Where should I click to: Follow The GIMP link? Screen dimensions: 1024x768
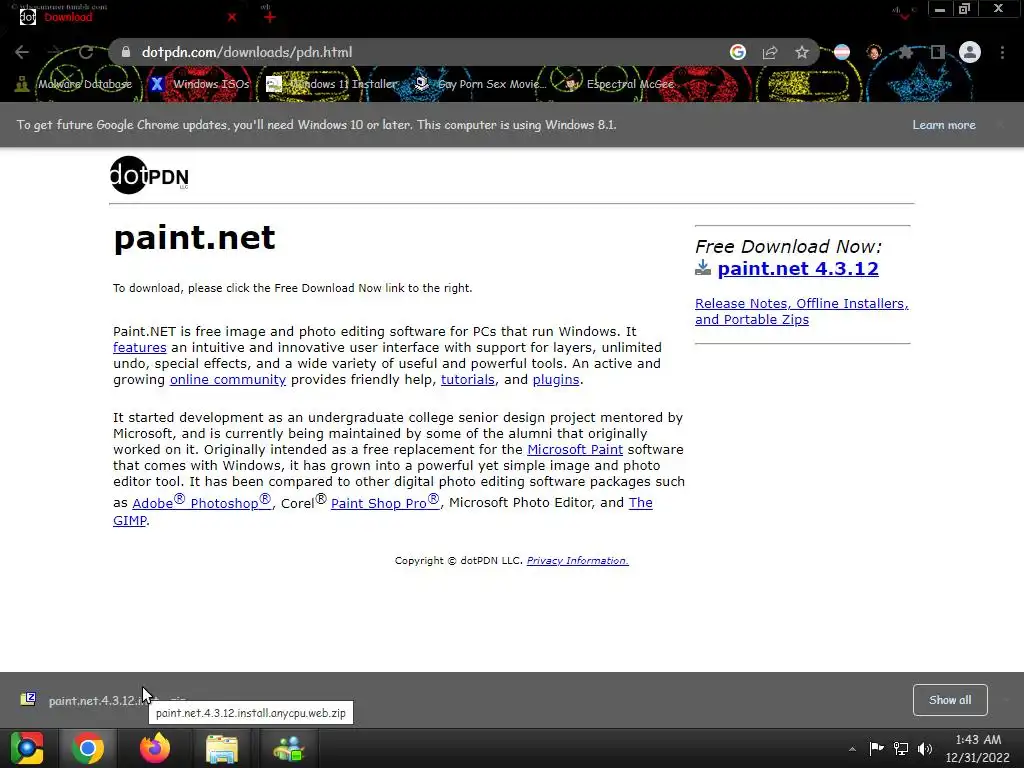pyautogui.click(x=383, y=511)
